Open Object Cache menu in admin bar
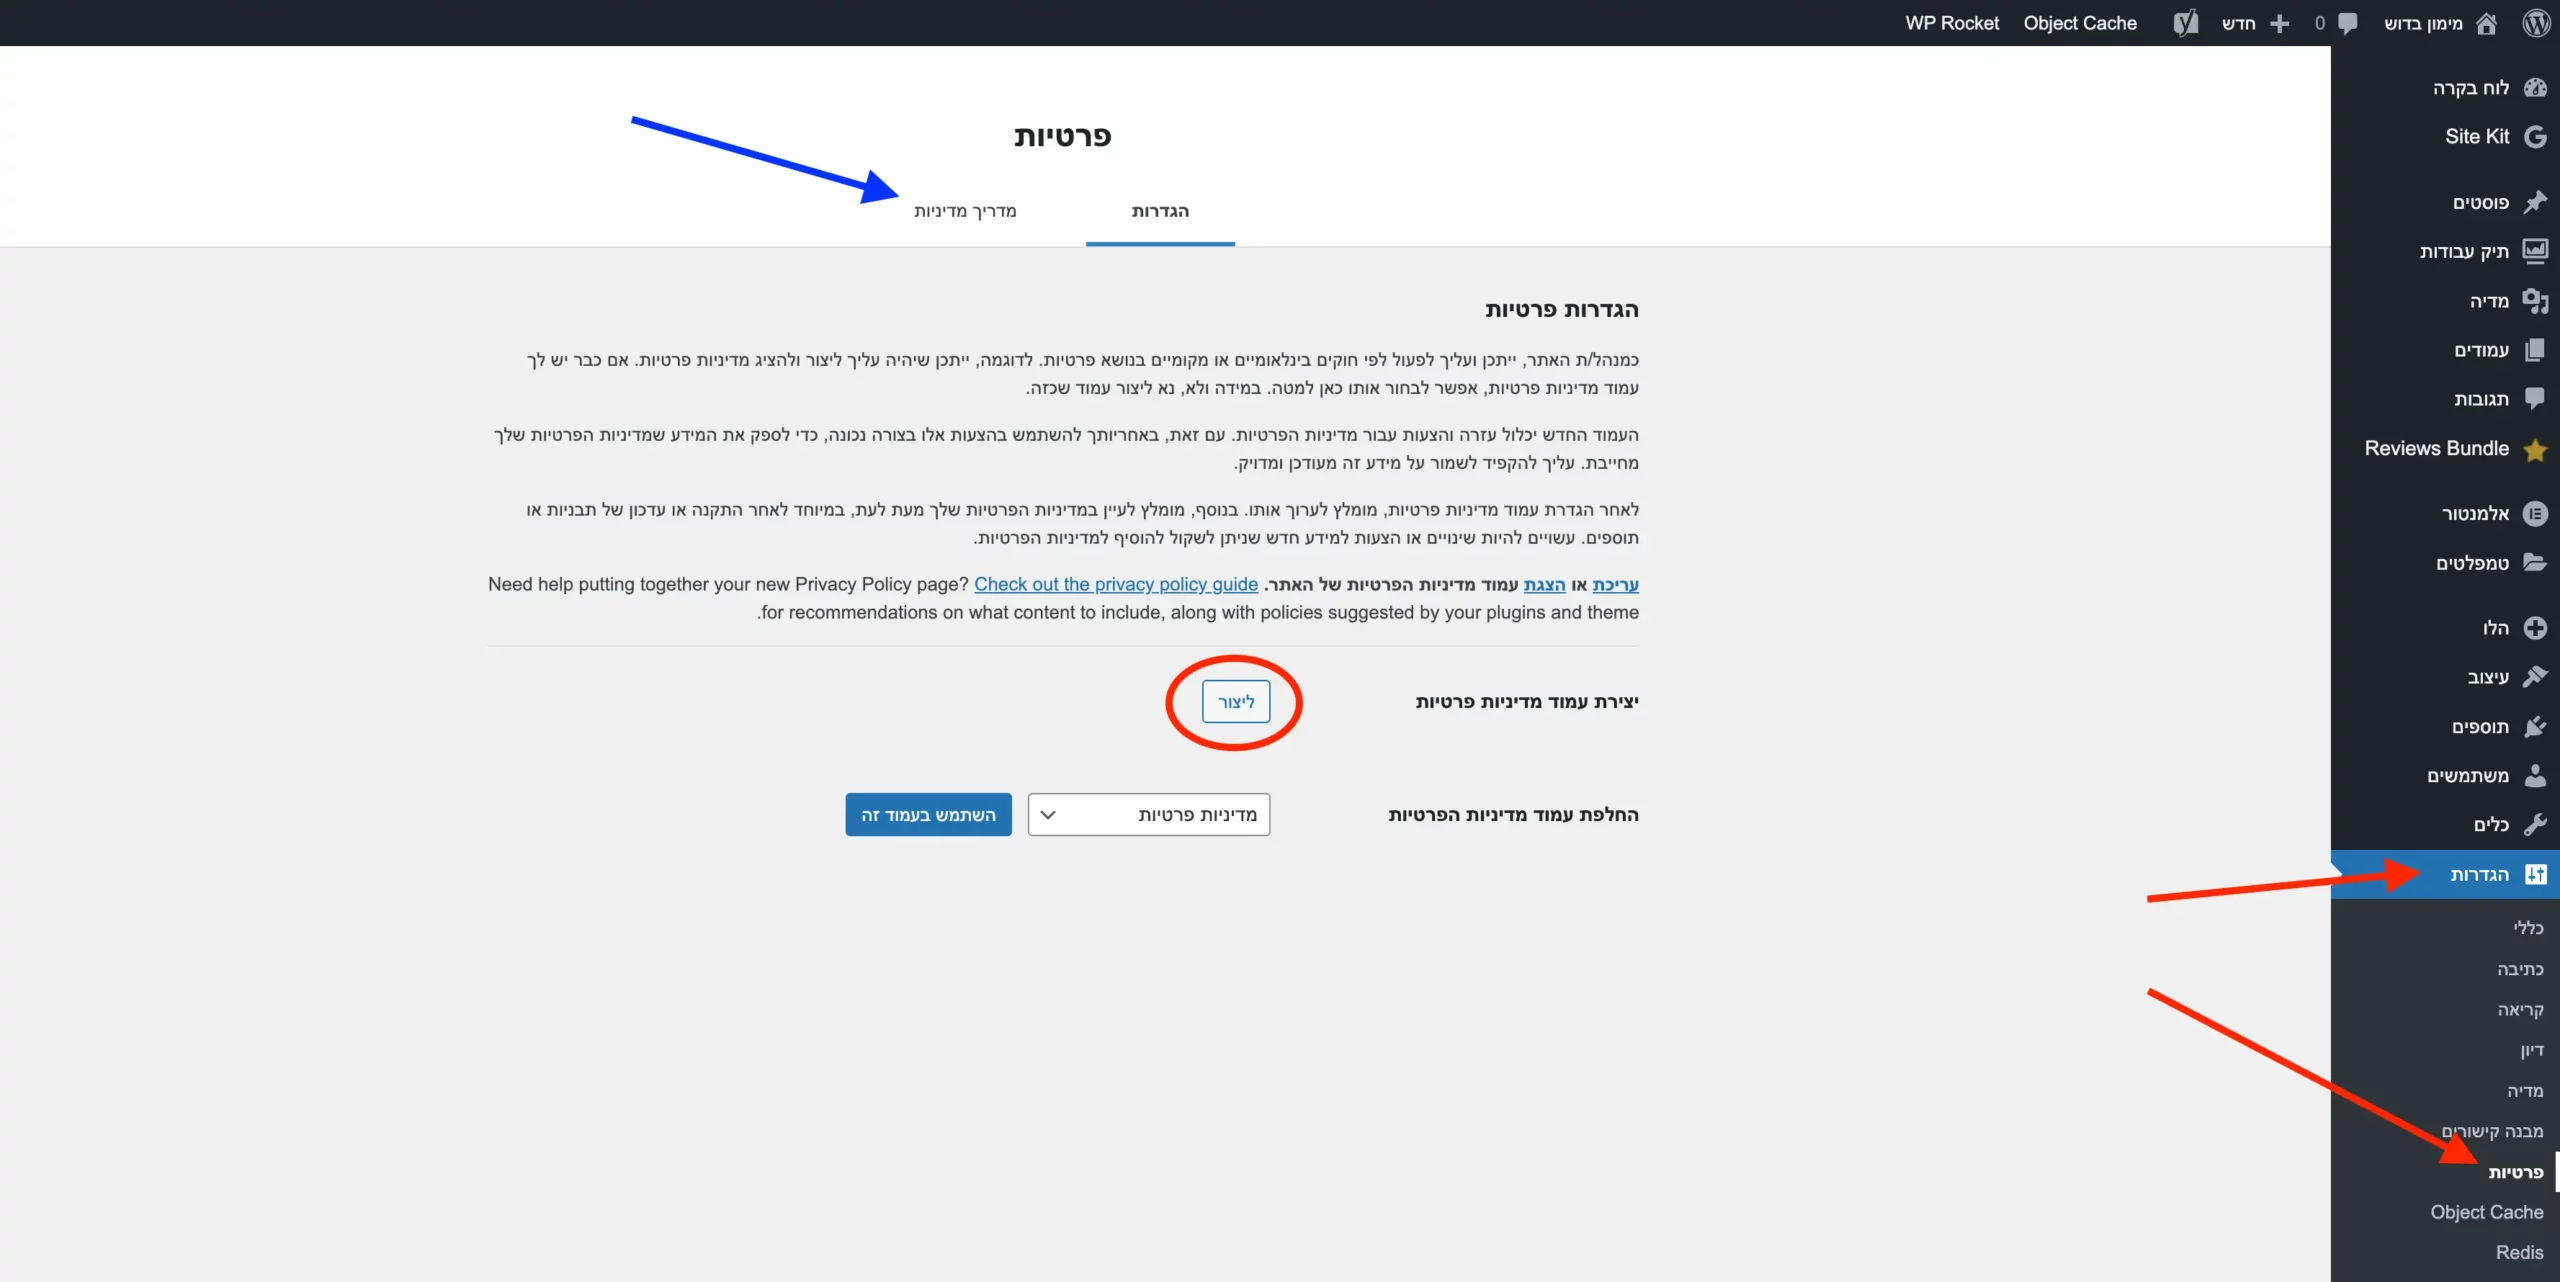Viewport: 2560px width, 1282px height. (x=2080, y=23)
